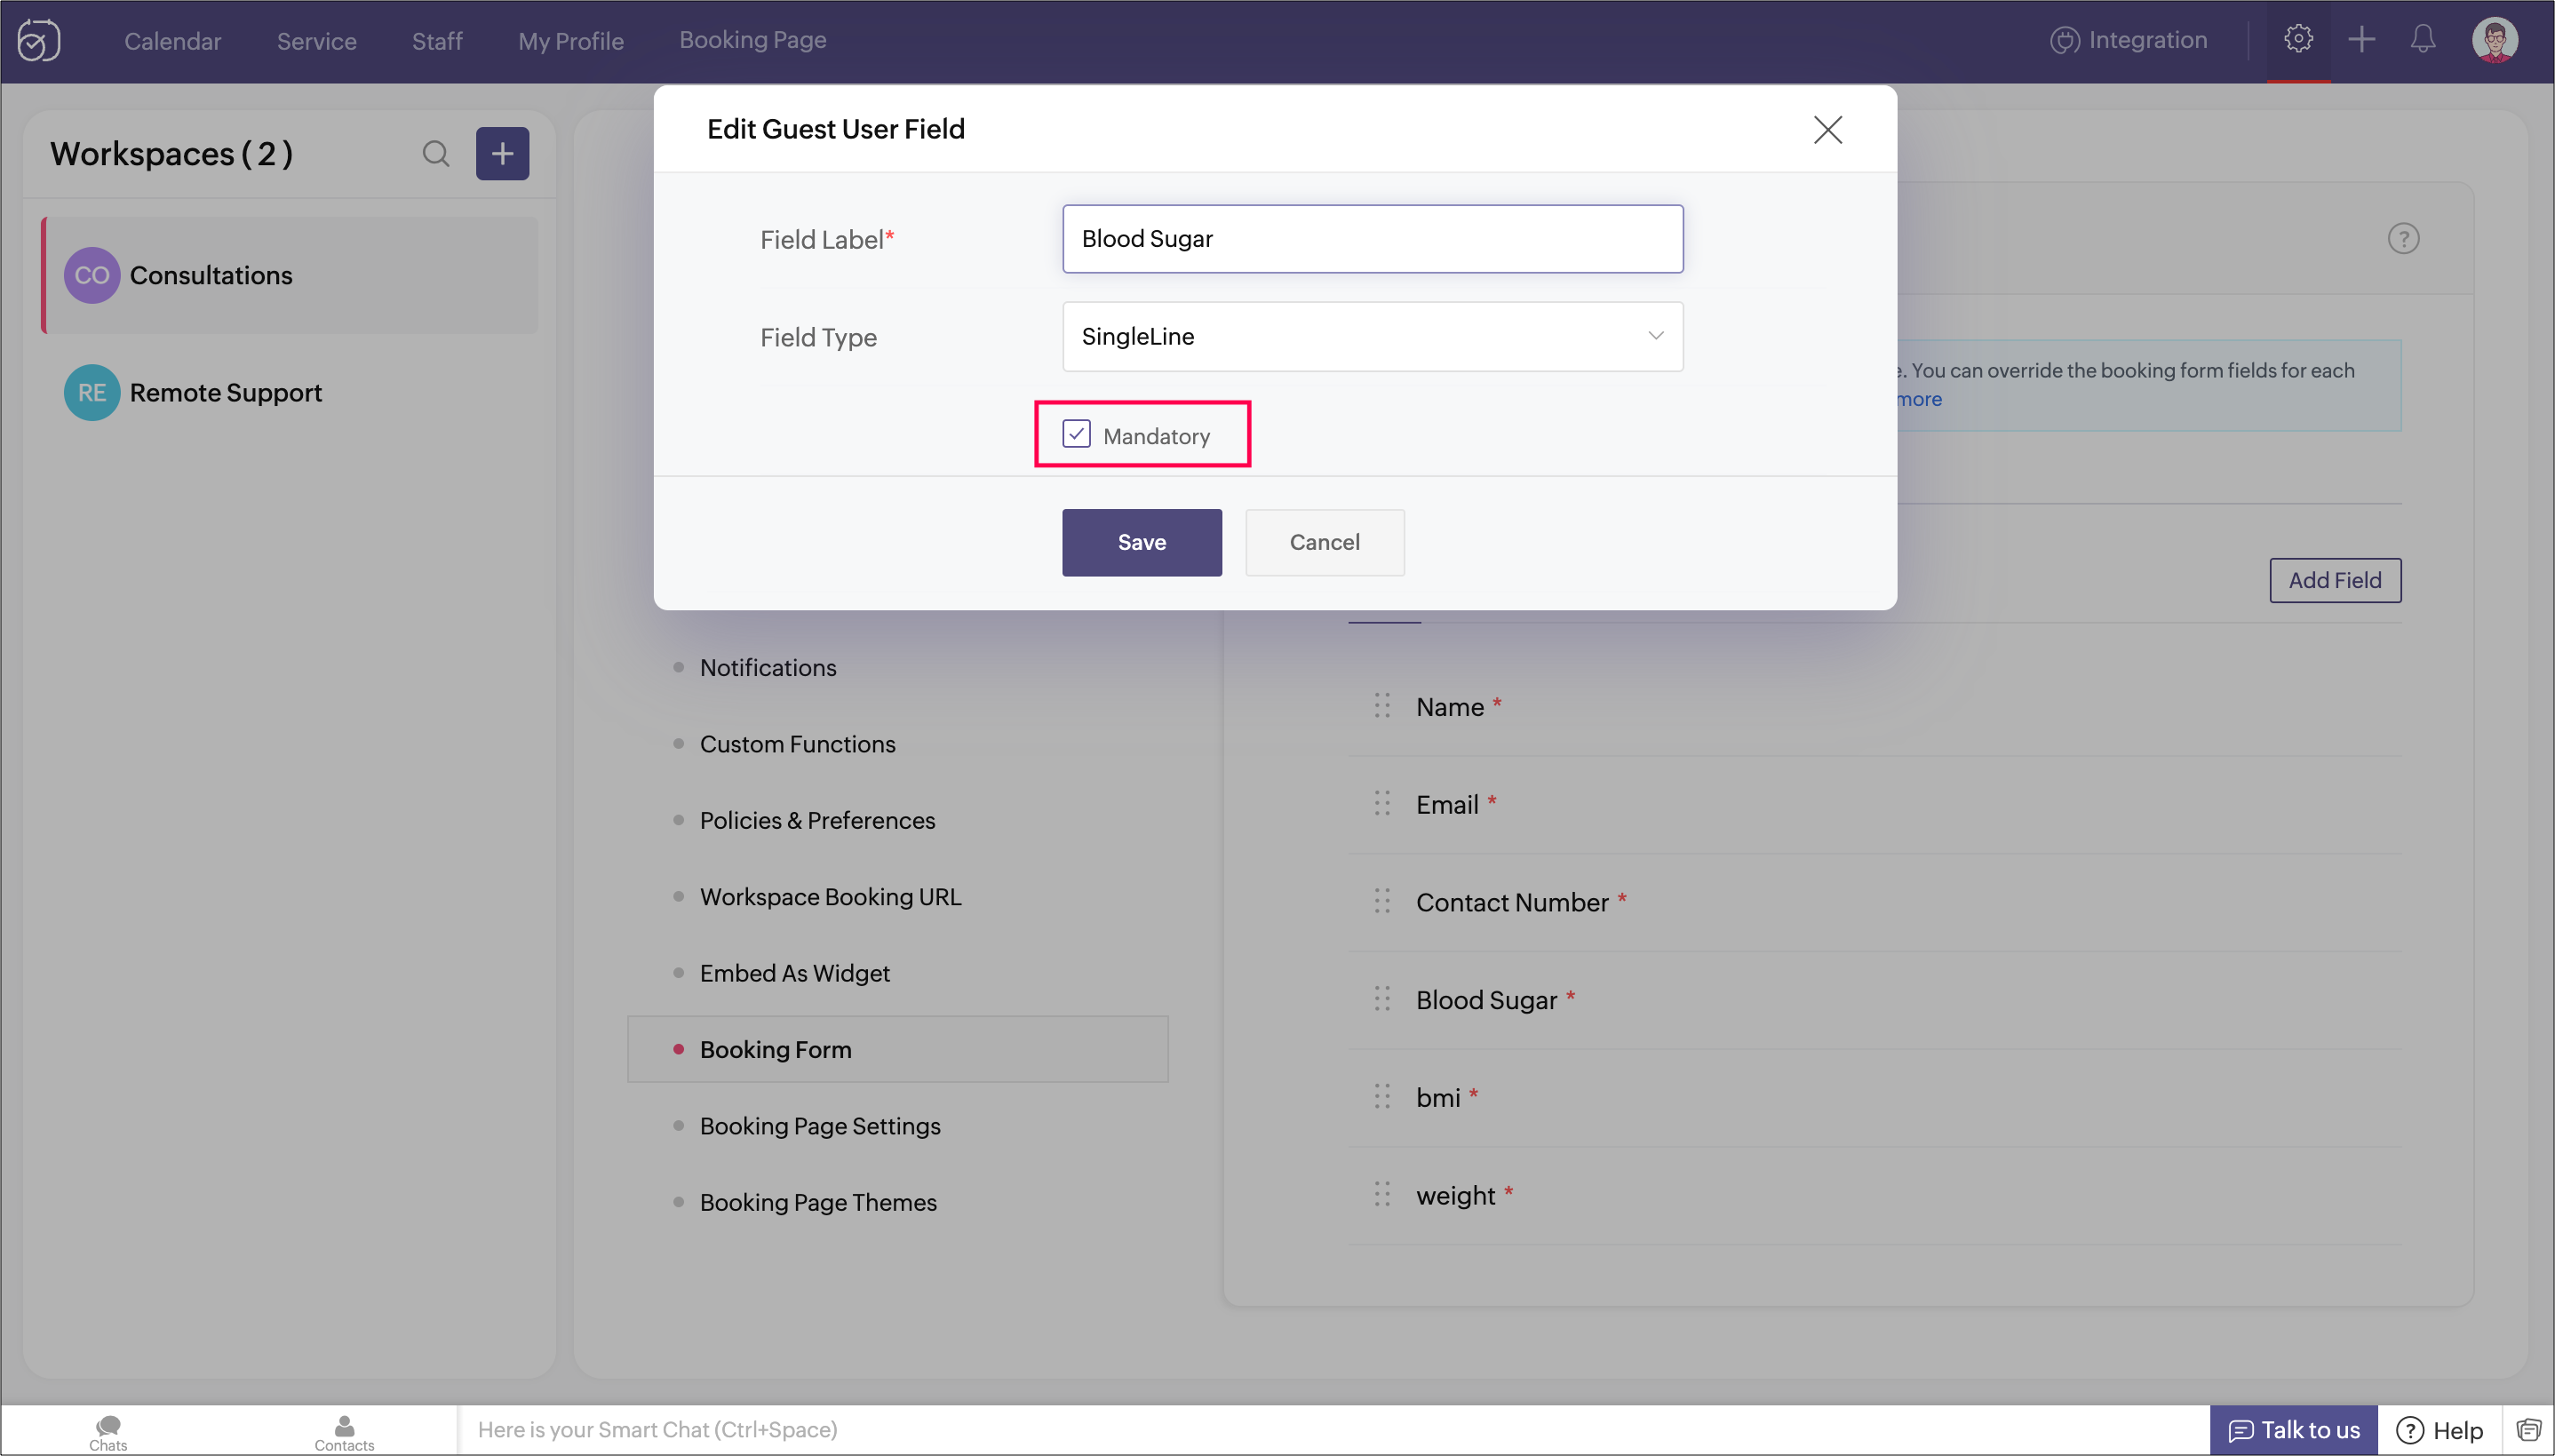Click the Talk to us button
Screen dimensions: 2555x1456
pos(2293,1430)
